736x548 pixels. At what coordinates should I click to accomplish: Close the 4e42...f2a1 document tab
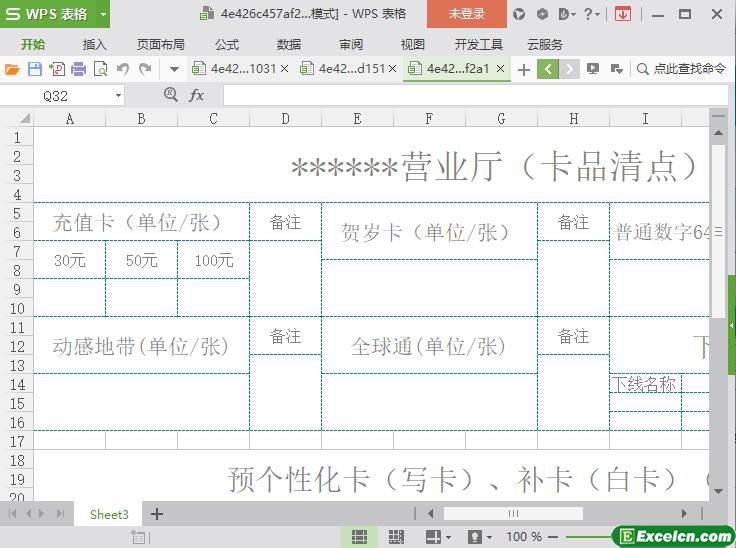click(500, 69)
